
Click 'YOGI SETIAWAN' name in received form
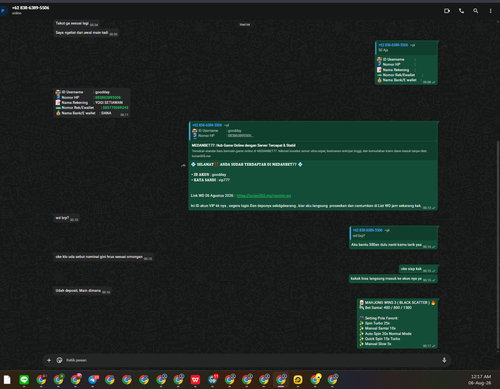[x=109, y=103]
